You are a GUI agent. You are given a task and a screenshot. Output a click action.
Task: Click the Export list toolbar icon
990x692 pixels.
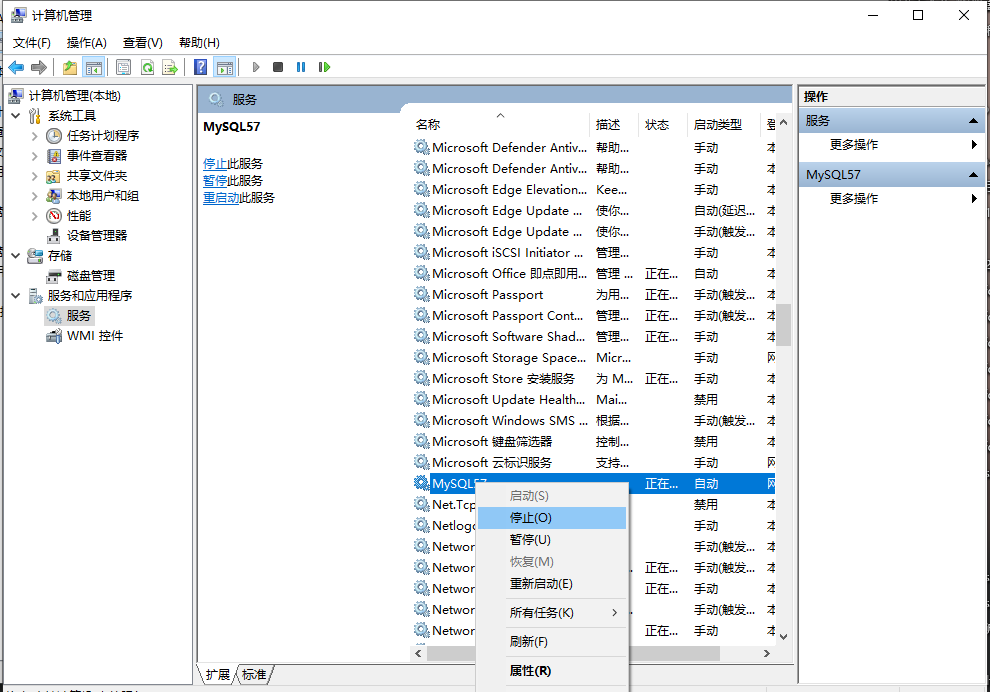click(x=170, y=67)
